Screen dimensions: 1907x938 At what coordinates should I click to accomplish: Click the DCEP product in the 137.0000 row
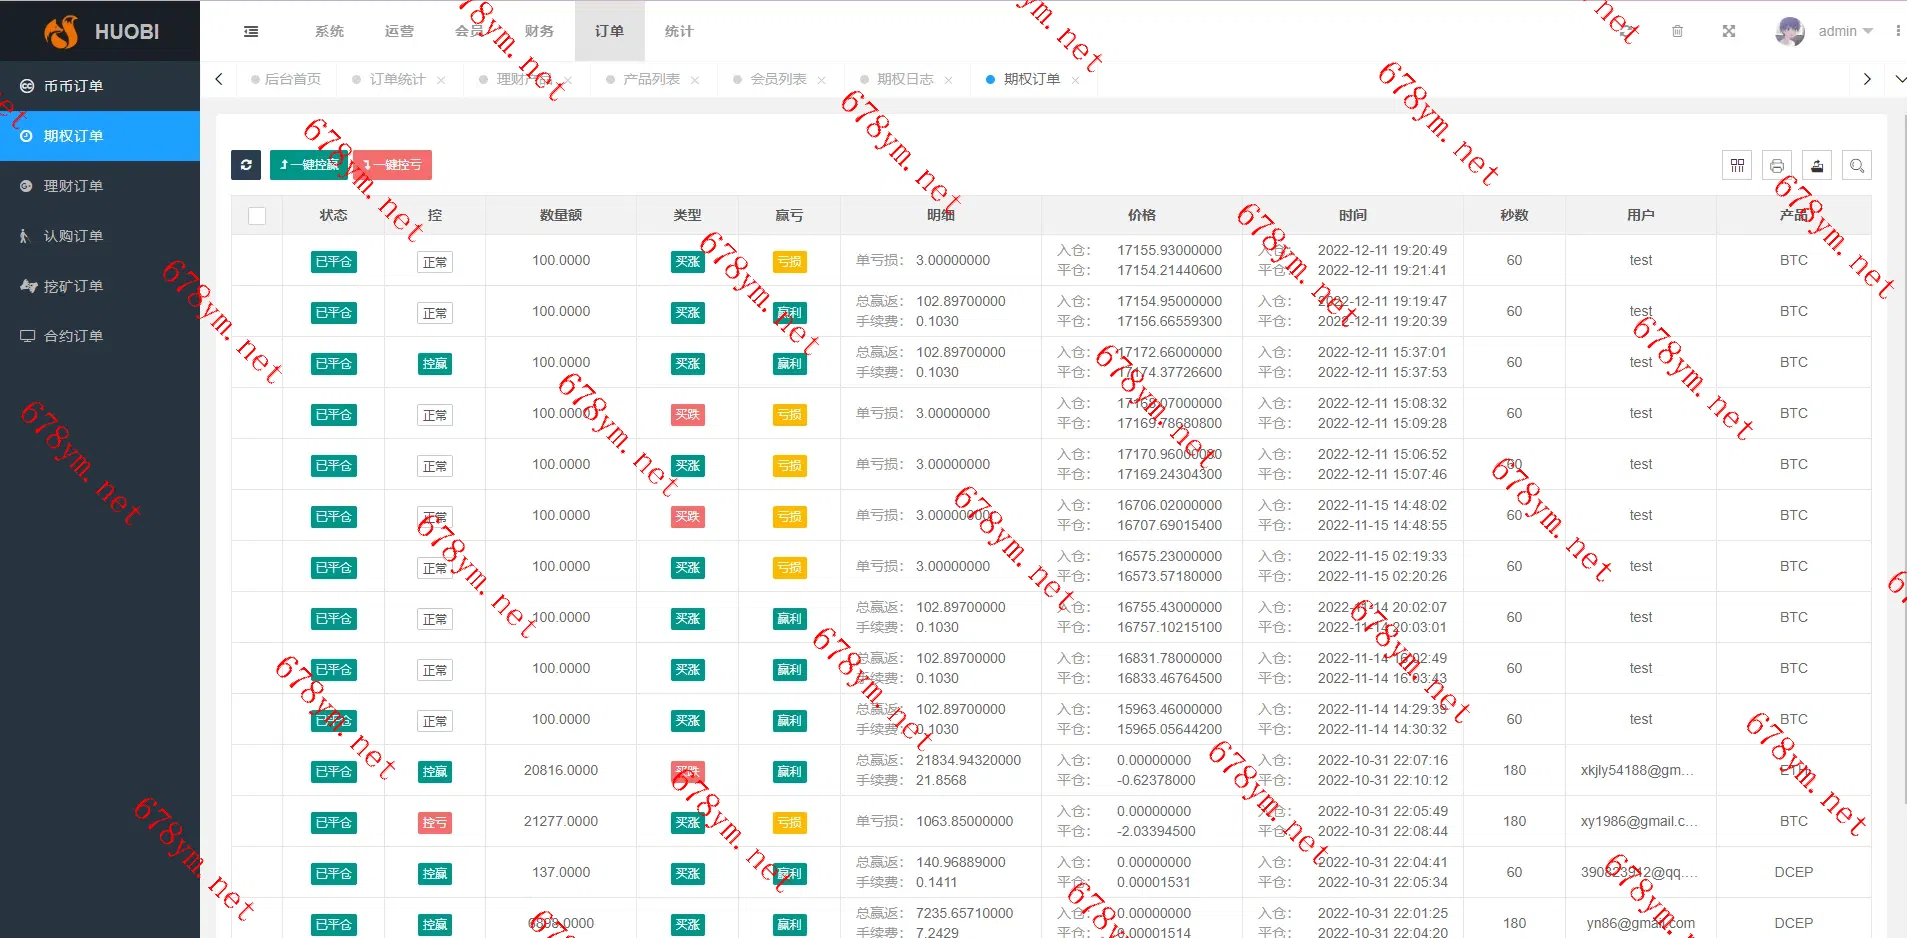(1794, 873)
